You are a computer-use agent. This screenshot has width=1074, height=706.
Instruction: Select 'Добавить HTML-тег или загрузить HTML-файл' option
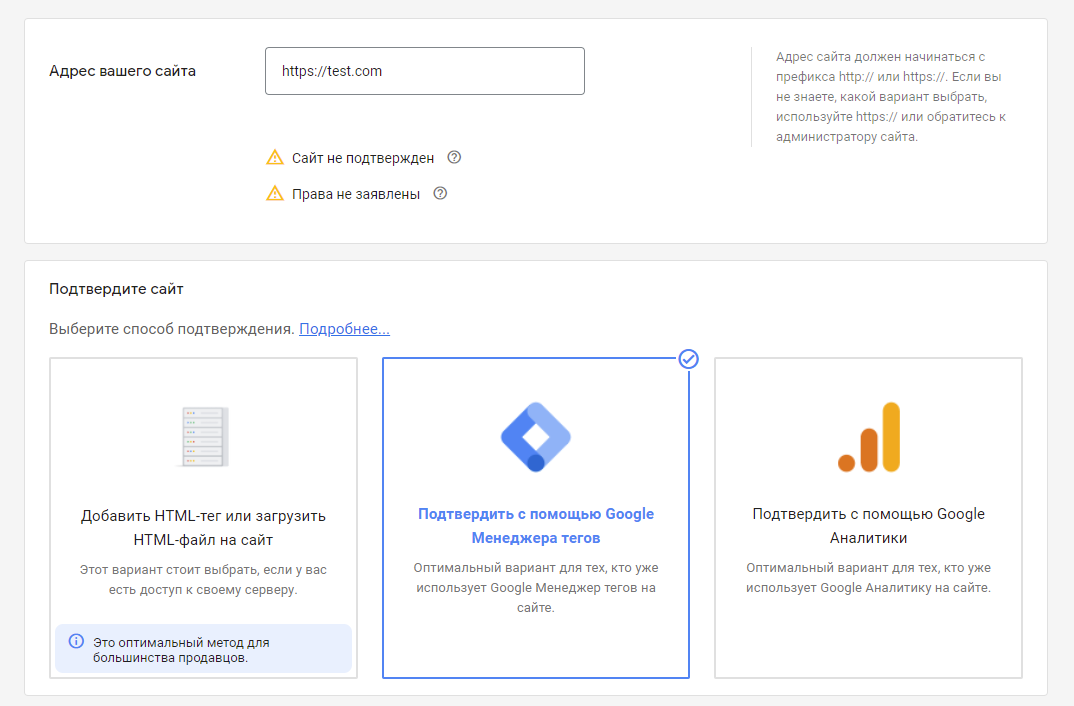tap(203, 527)
